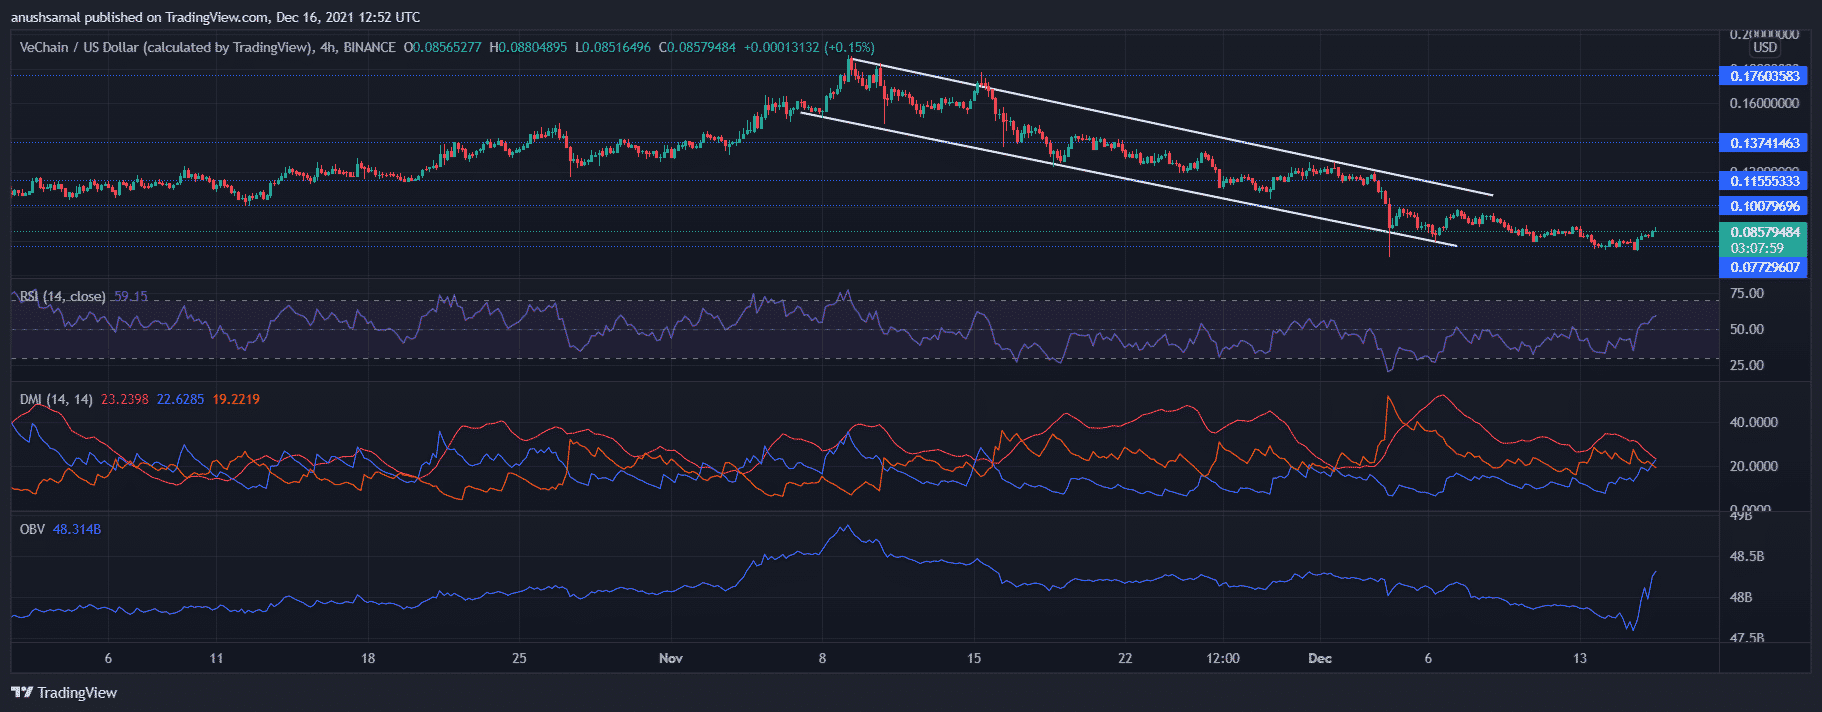Select the 0.10079696 price level label
1822x712 pixels.
point(1764,206)
